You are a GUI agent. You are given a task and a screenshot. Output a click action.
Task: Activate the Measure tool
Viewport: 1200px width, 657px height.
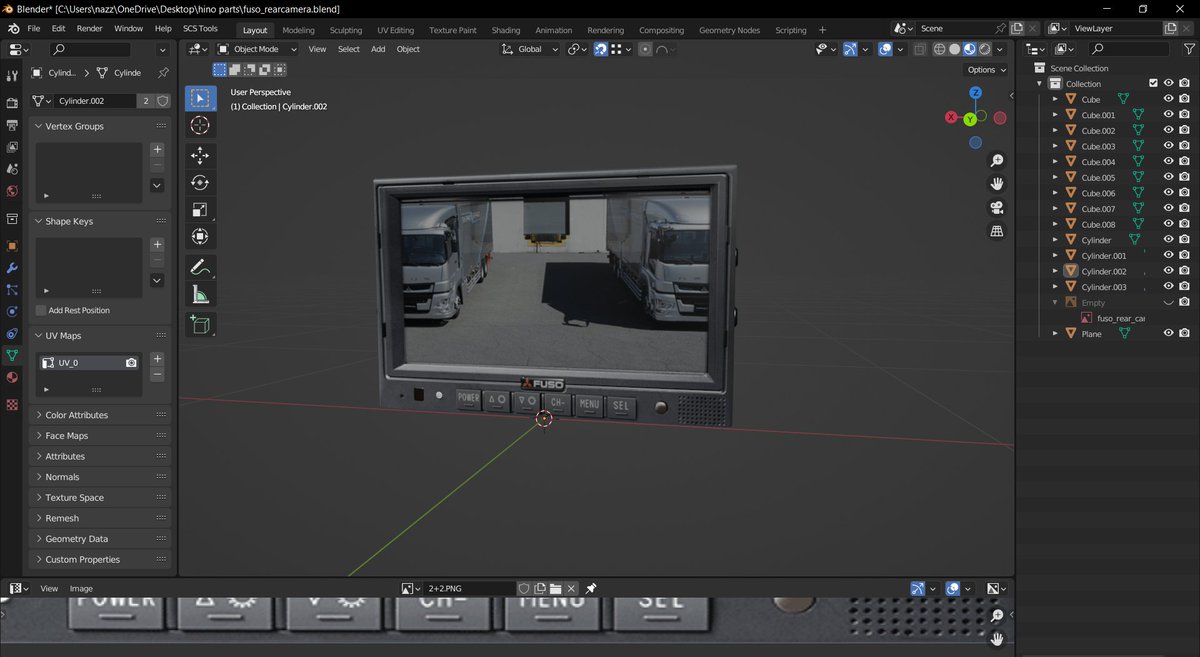[x=200, y=294]
